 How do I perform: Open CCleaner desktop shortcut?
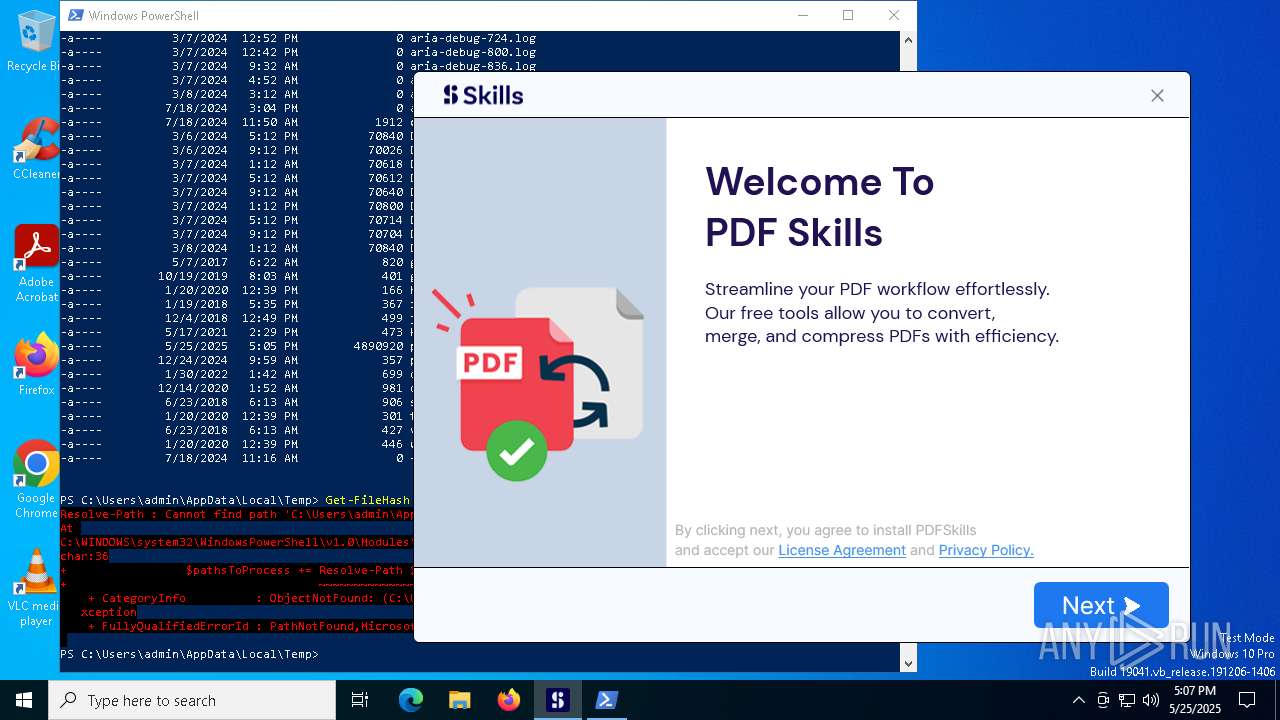click(x=36, y=150)
